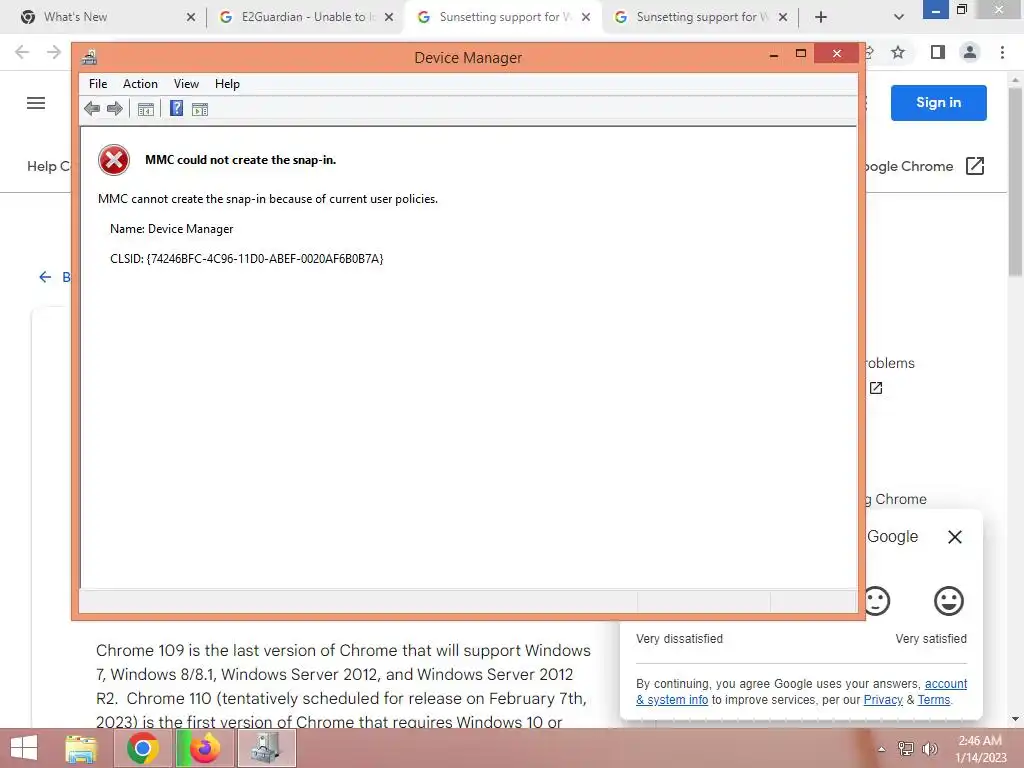The height and width of the screenshot is (768, 1024).
Task: Click Chrome icon in taskbar
Action: tap(143, 748)
